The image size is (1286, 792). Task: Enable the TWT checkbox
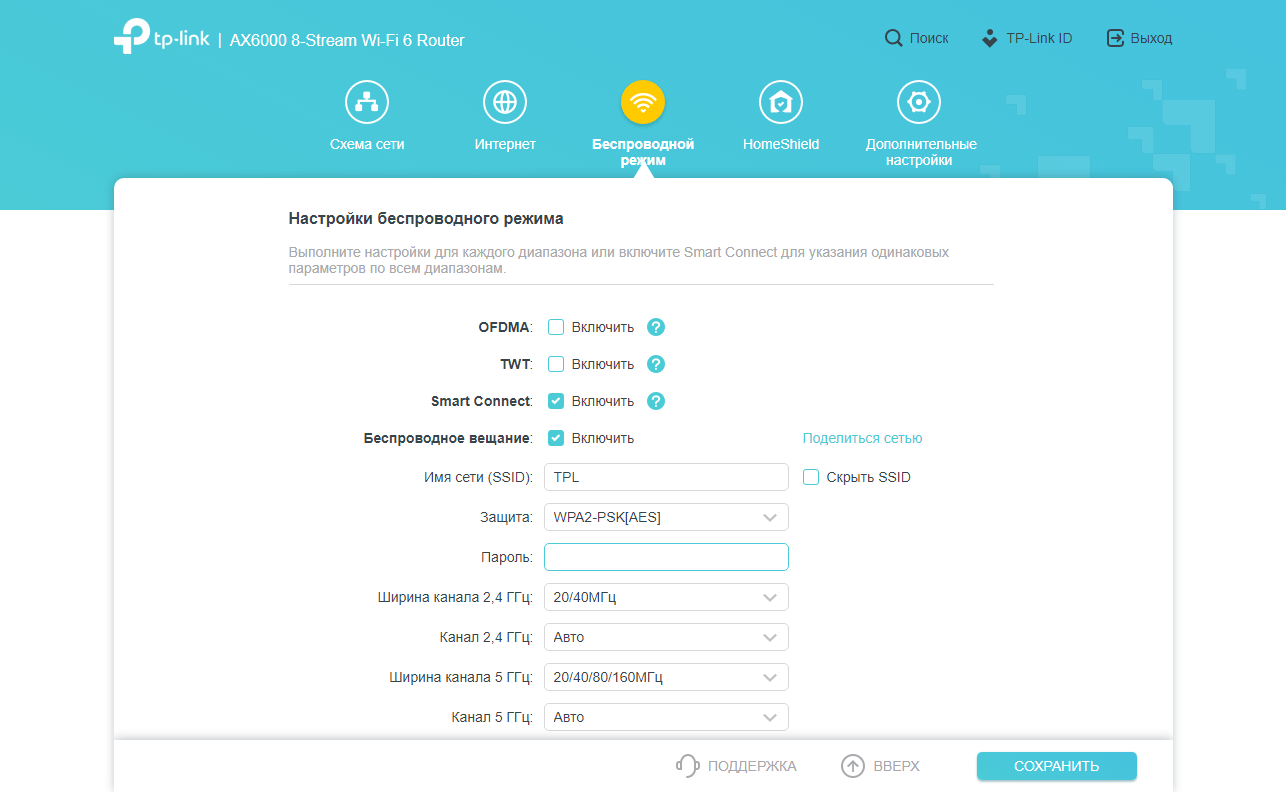coord(556,364)
